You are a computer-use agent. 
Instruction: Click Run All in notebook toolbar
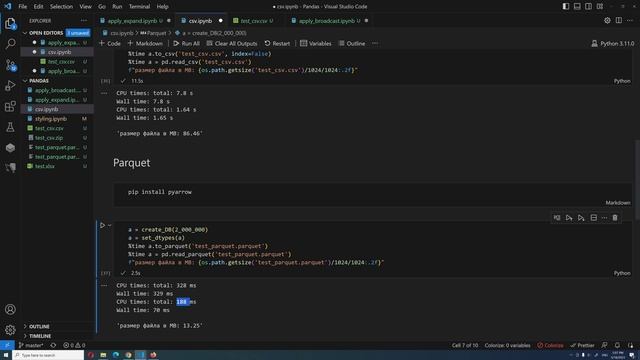click(187, 43)
